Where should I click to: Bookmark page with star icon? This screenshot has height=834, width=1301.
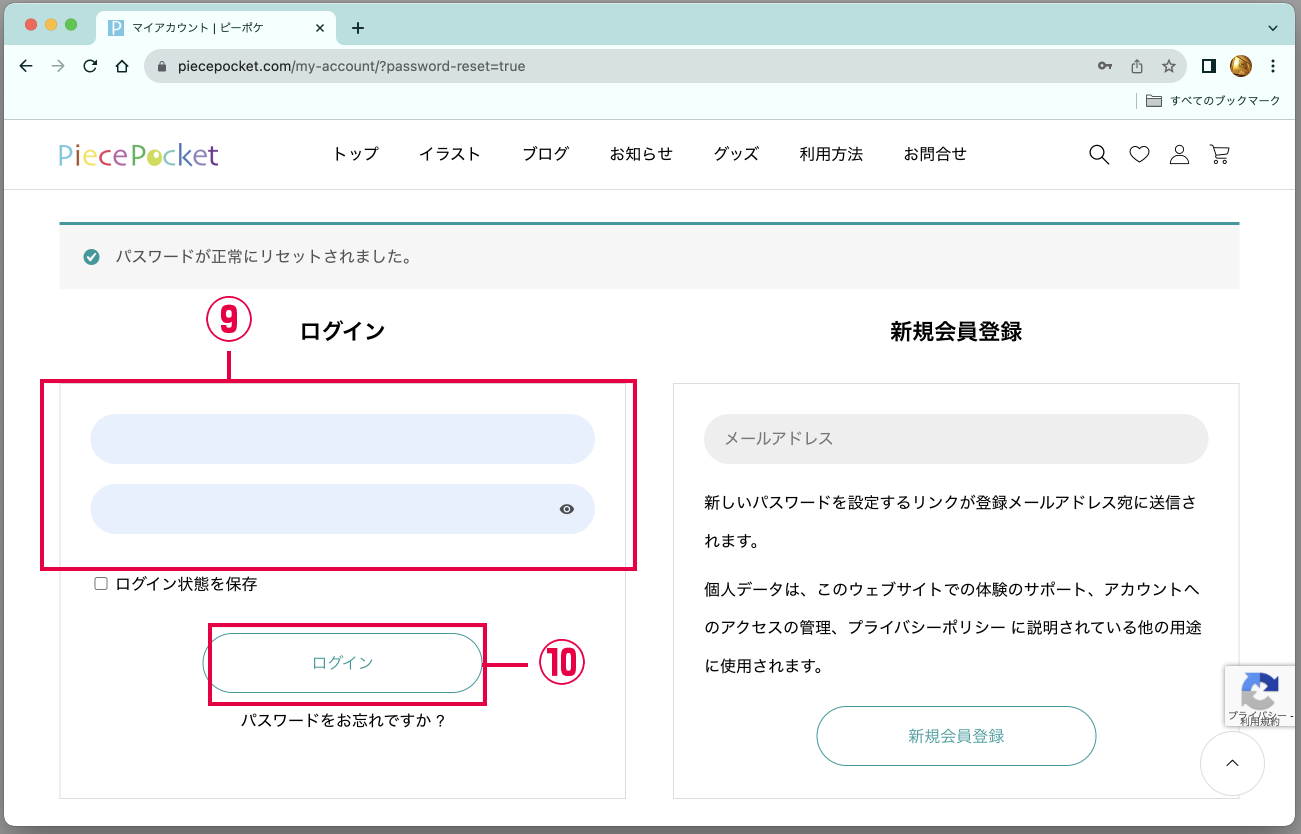(x=1168, y=66)
